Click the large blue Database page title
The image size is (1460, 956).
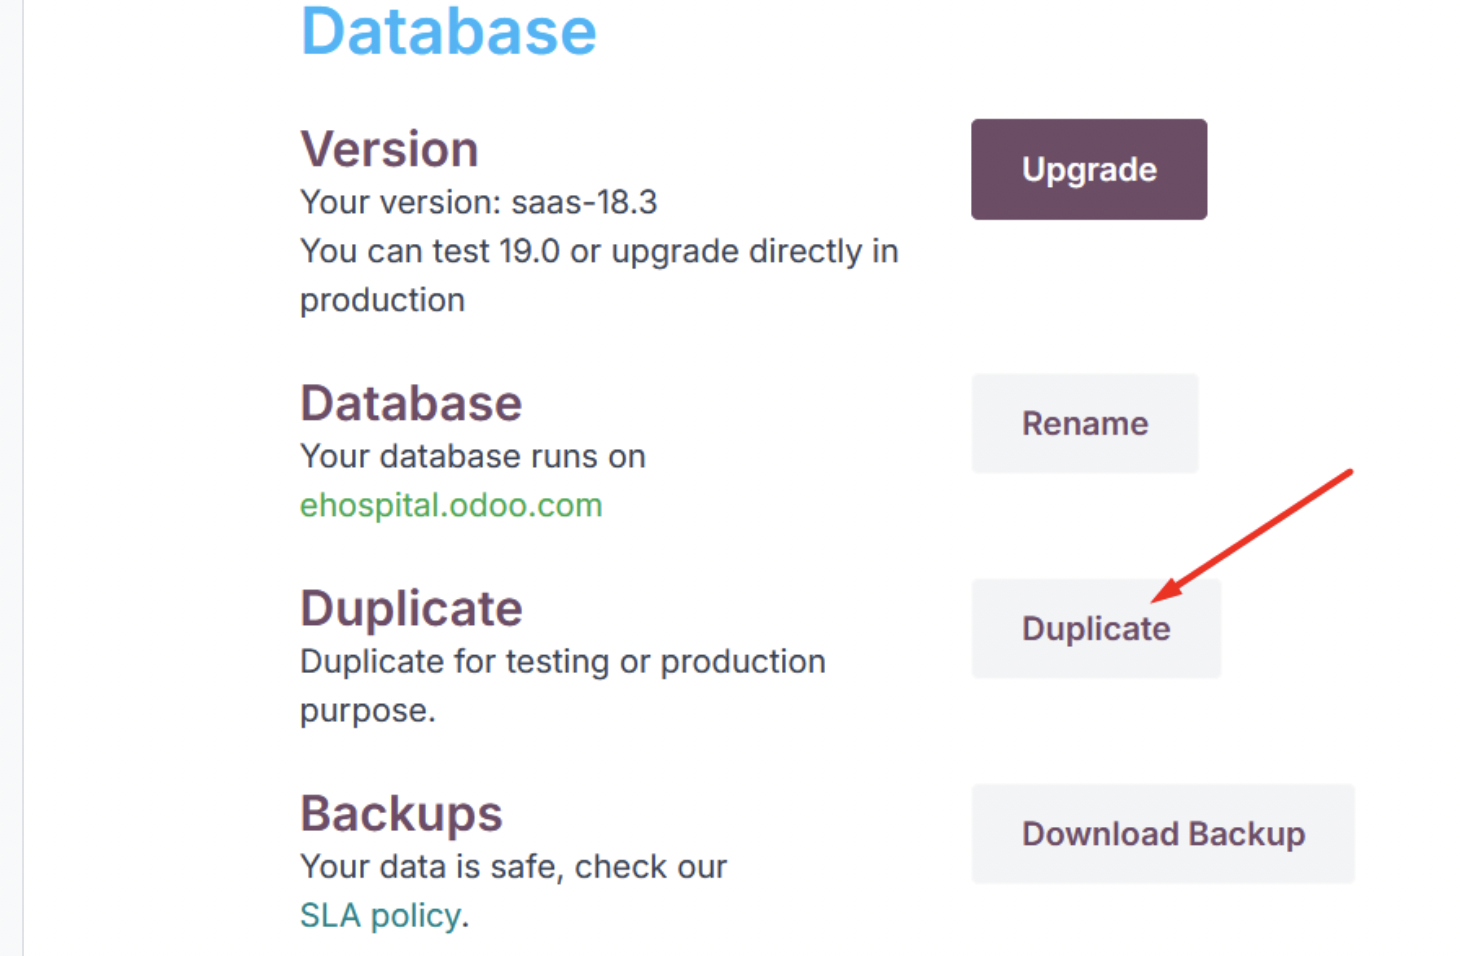(448, 31)
